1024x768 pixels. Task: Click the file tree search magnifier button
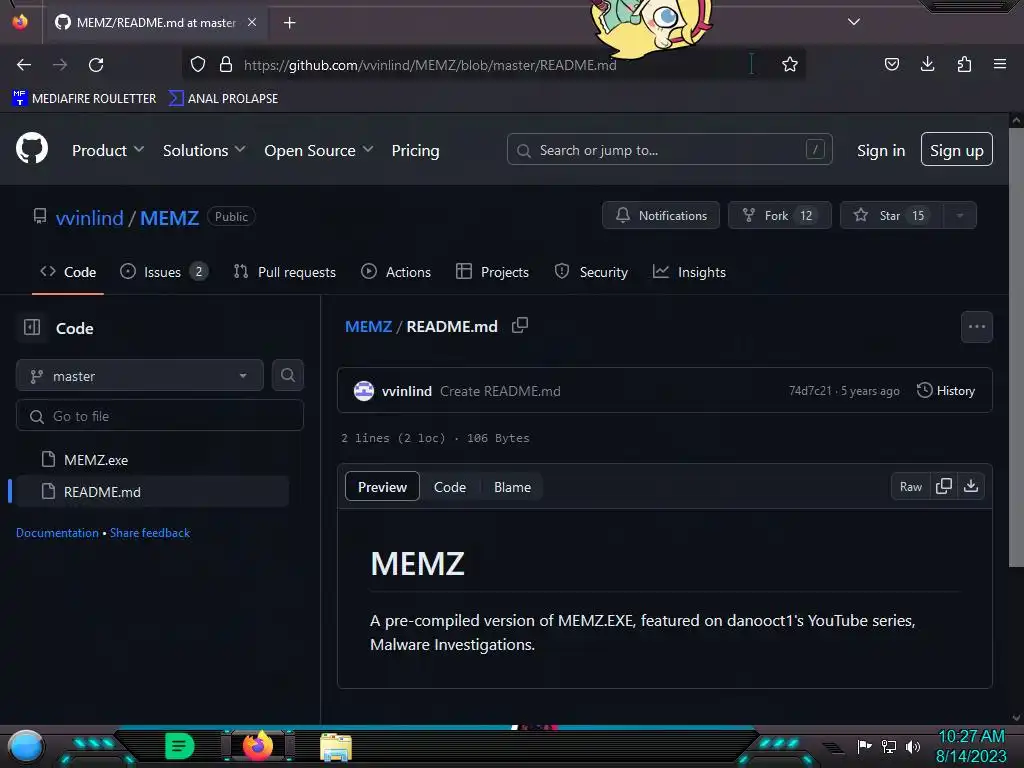(x=287, y=375)
